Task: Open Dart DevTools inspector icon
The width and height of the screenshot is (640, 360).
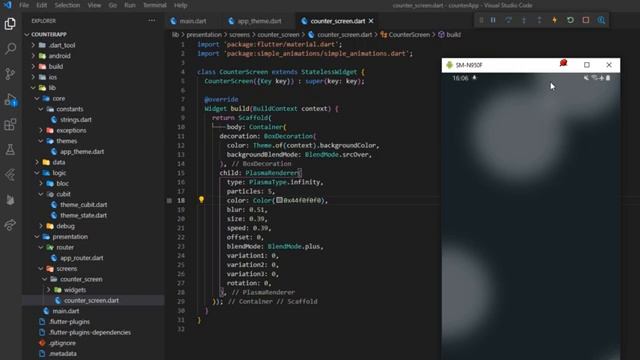Action: pyautogui.click(x=601, y=20)
